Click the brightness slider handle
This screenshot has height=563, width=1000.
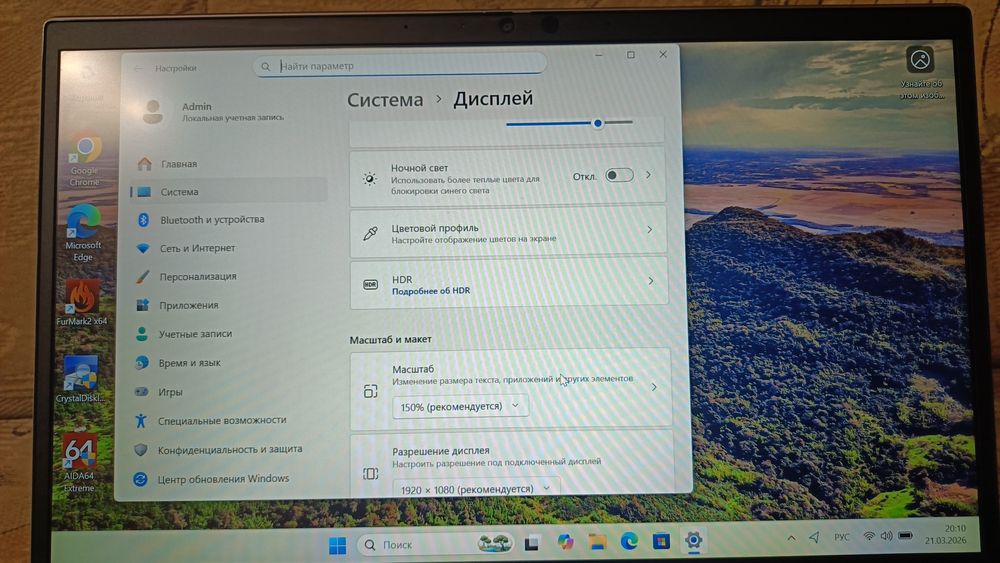pyautogui.click(x=598, y=123)
